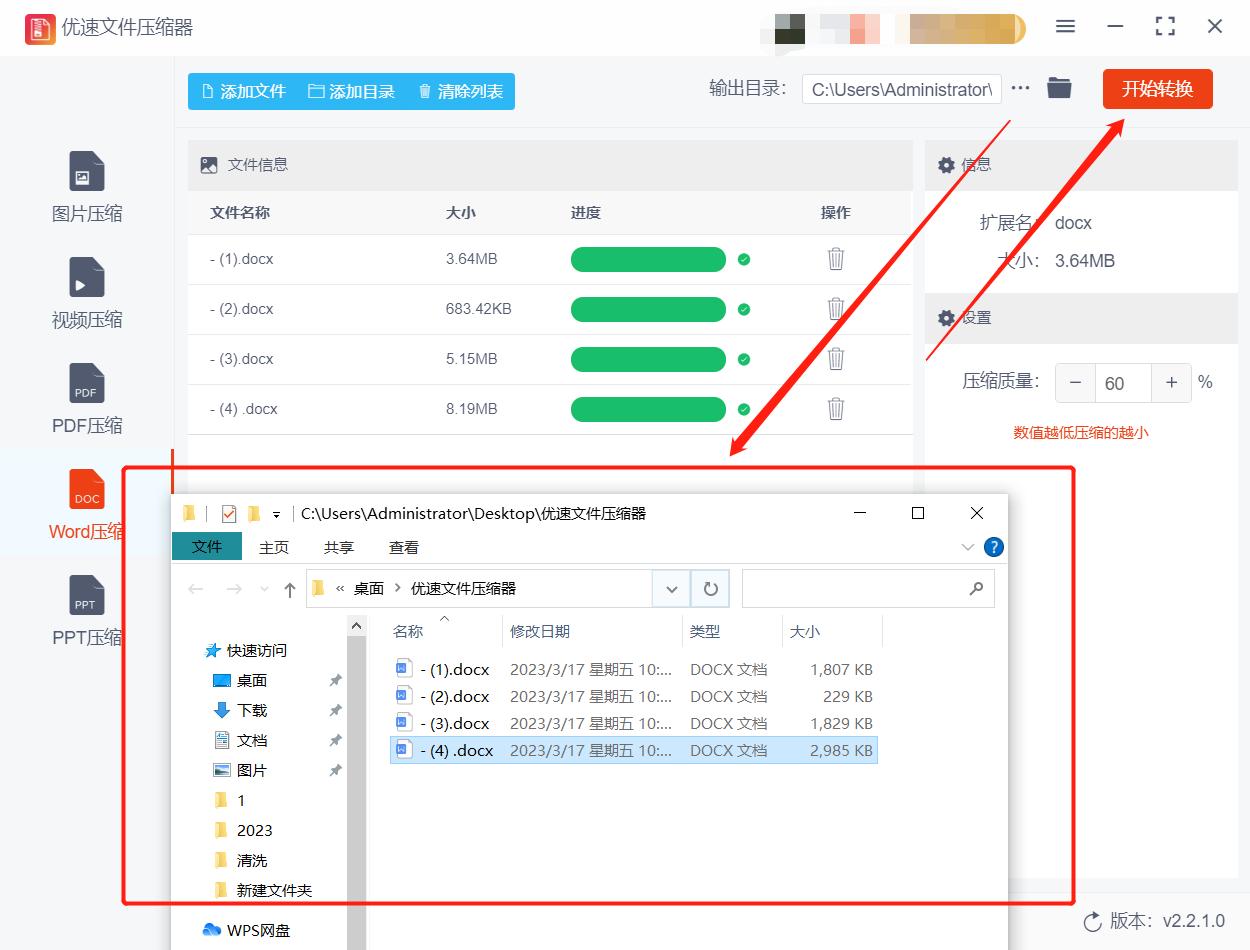The width and height of the screenshot is (1250, 950).
Task: Switch to PDF压缩 mode
Action: click(x=86, y=398)
